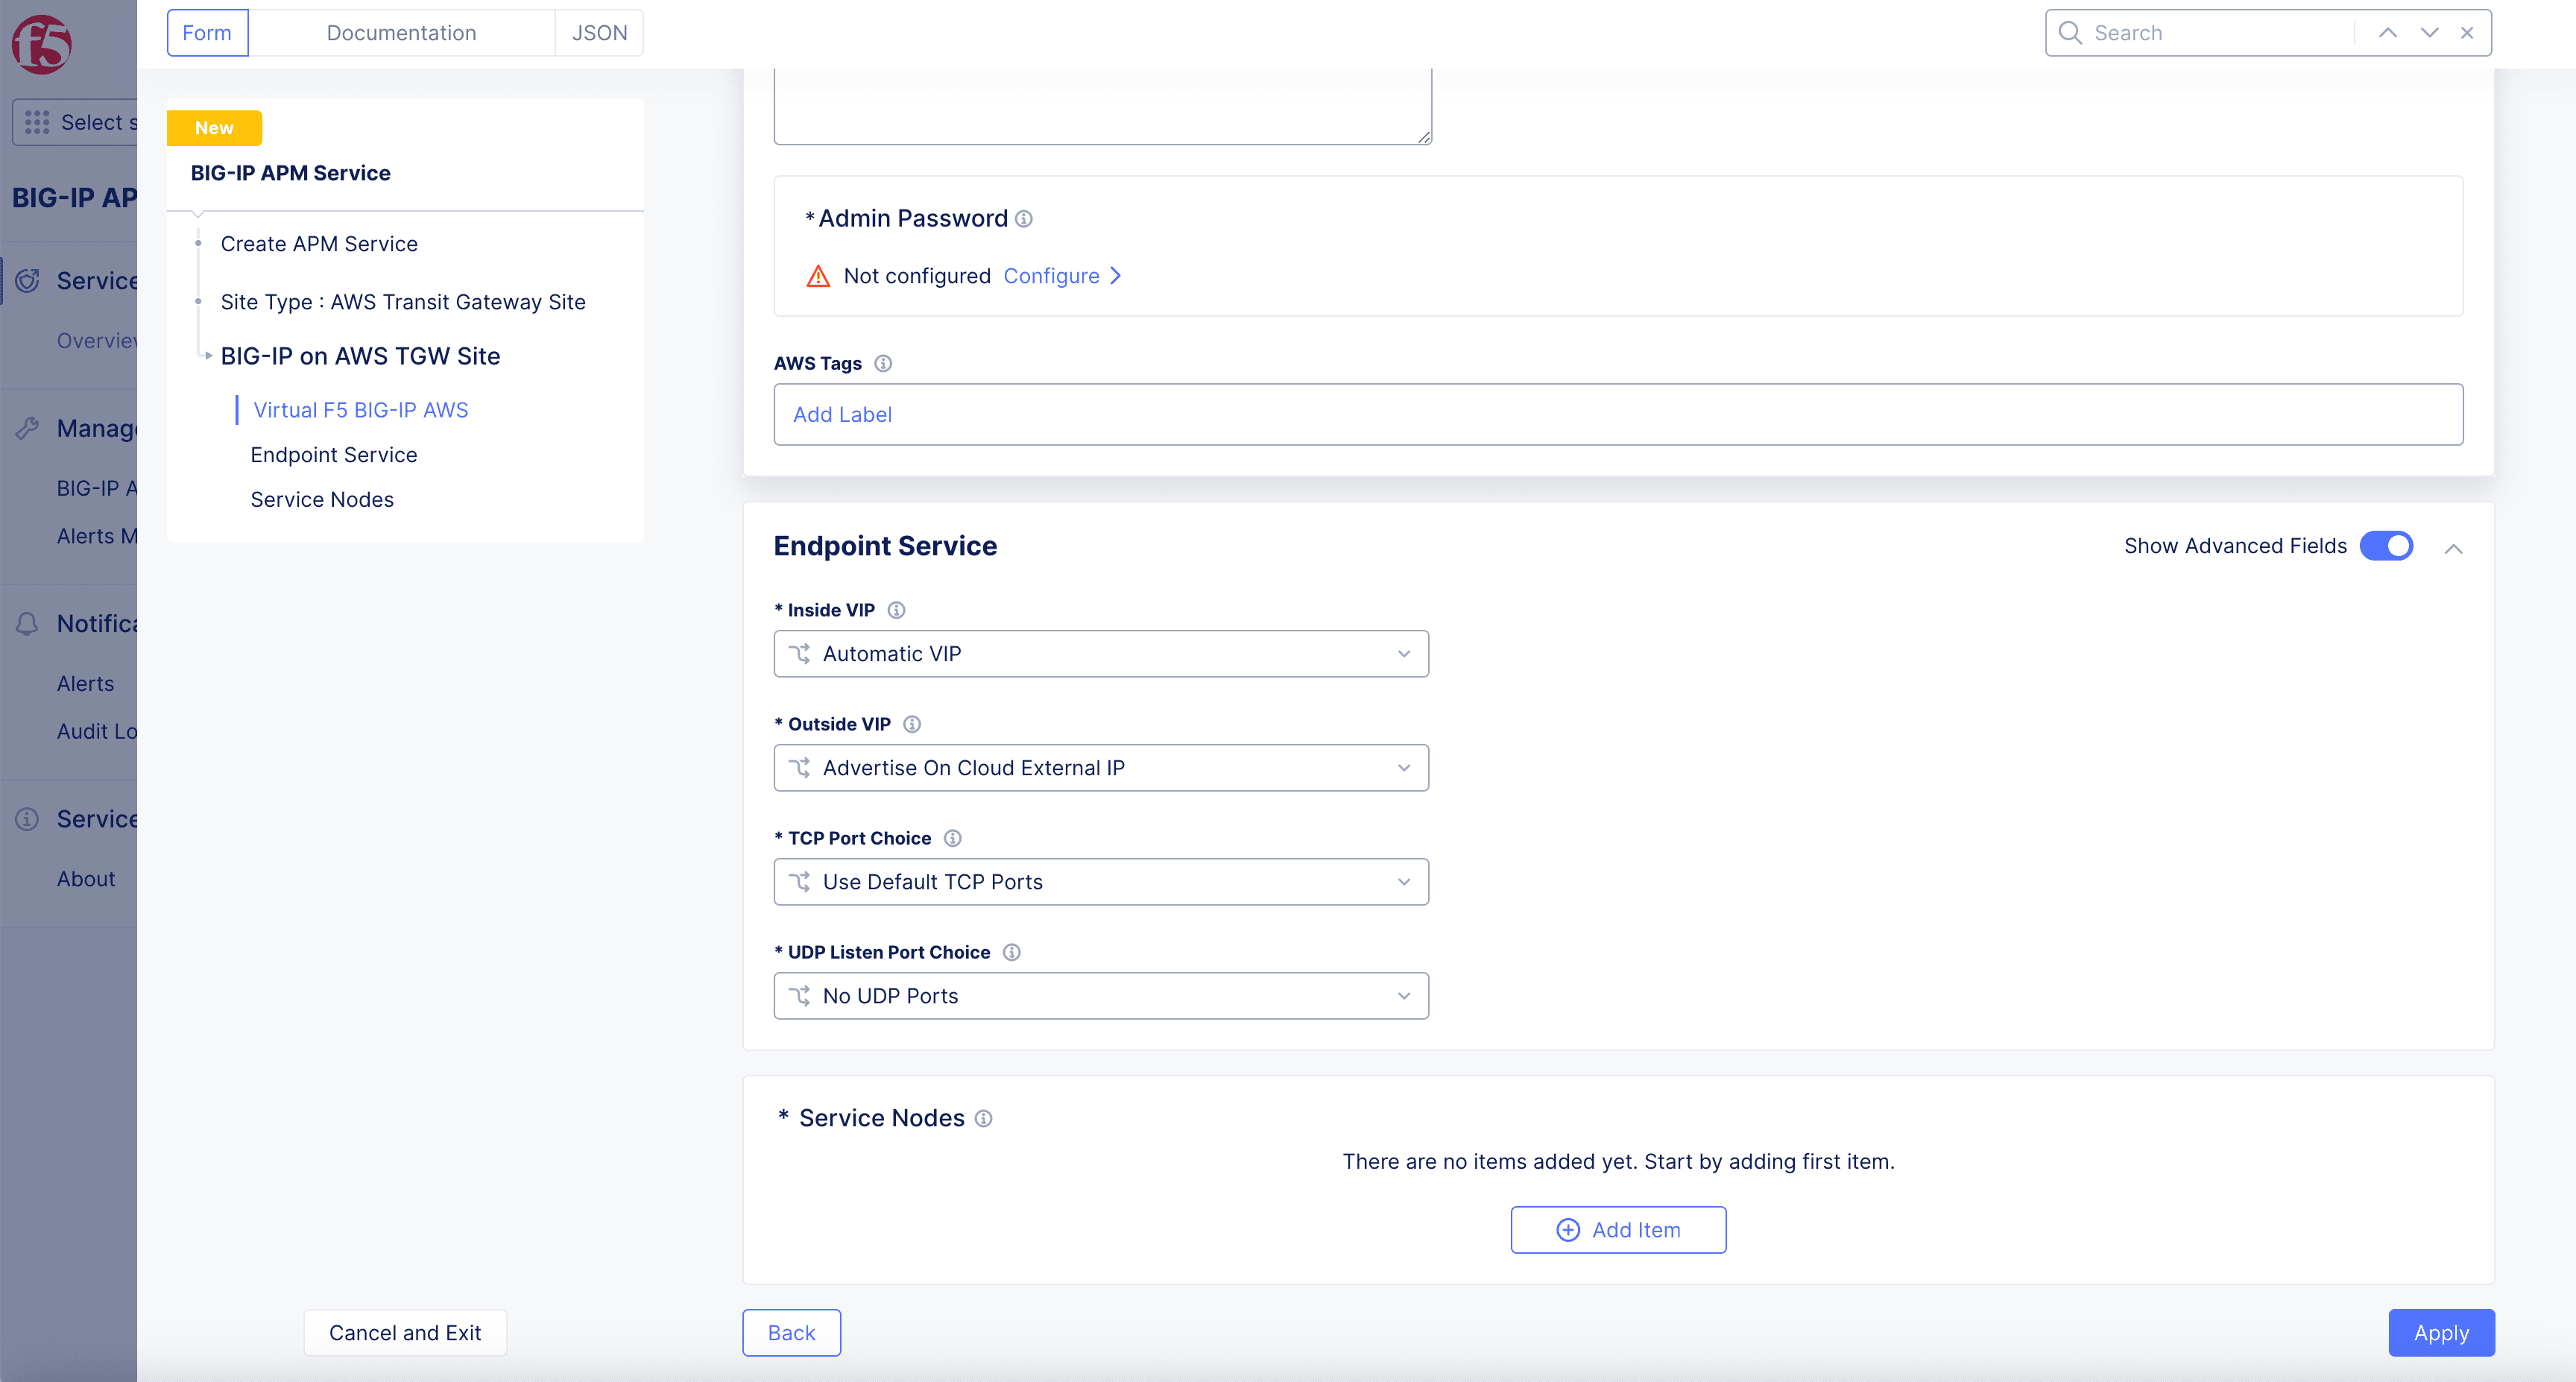Click search next result arrow
This screenshot has height=1382, width=2576.
2429,33
